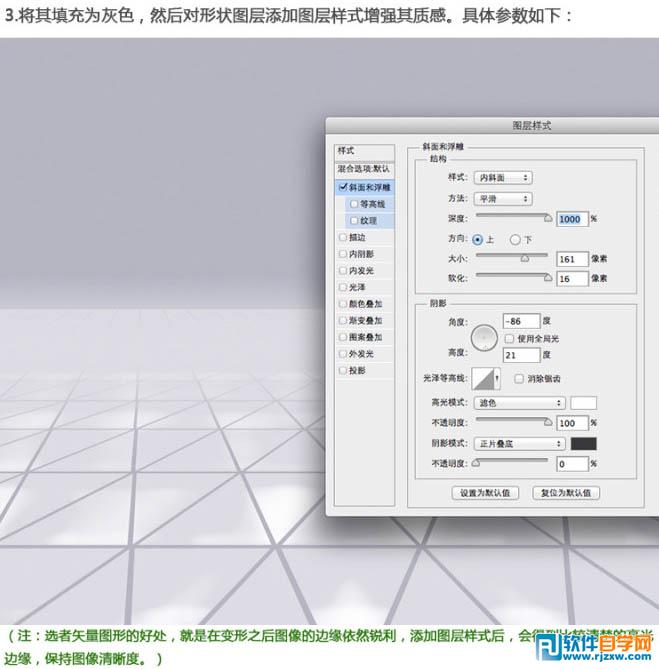659x669 pixels.
Task: Open the 方法 dropdown showing 平滑
Action: point(503,198)
